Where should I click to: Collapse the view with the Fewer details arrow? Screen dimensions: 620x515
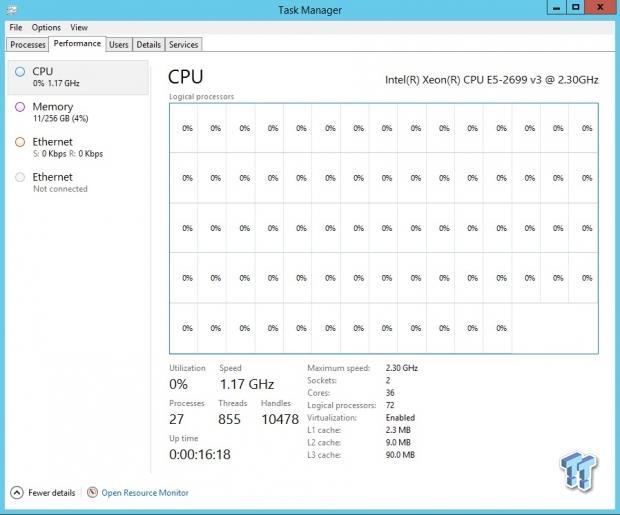tap(17, 492)
